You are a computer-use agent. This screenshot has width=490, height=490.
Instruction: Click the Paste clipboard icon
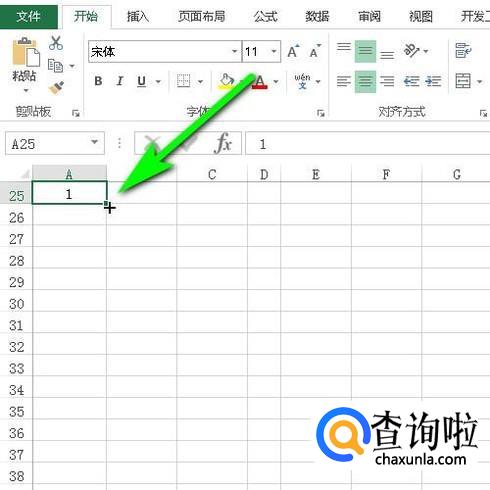[x=26, y=52]
